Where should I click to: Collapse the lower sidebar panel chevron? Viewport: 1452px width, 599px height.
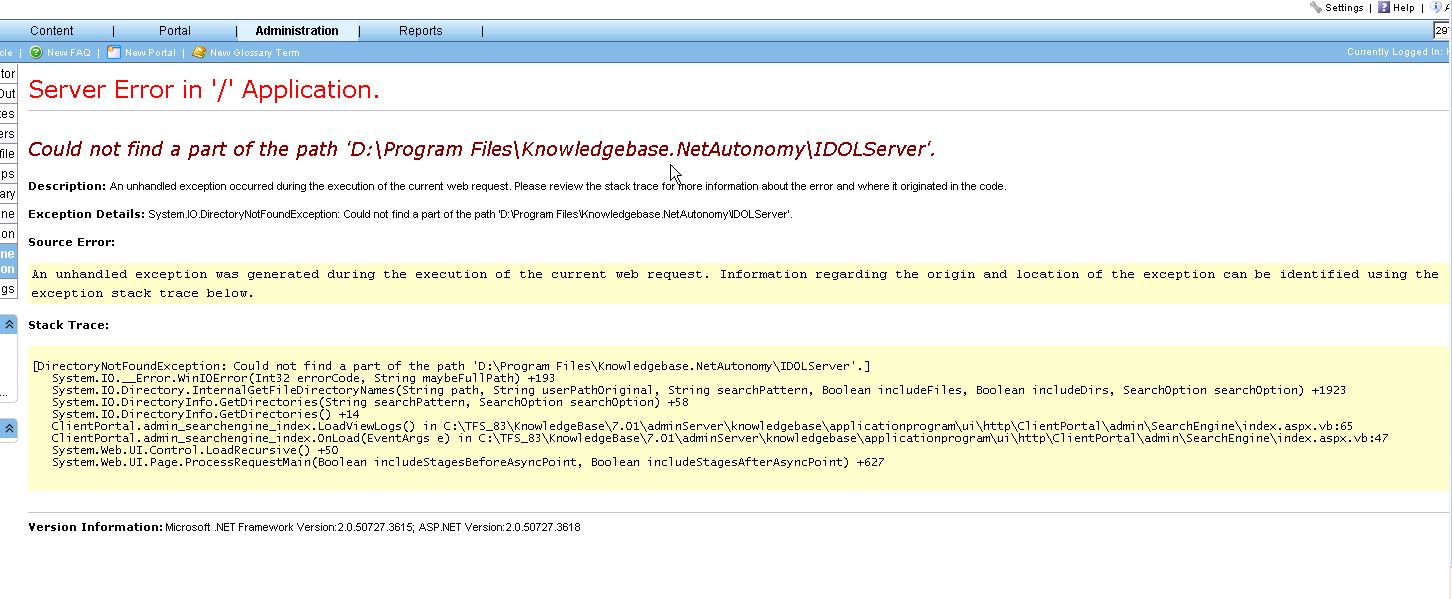(9, 429)
